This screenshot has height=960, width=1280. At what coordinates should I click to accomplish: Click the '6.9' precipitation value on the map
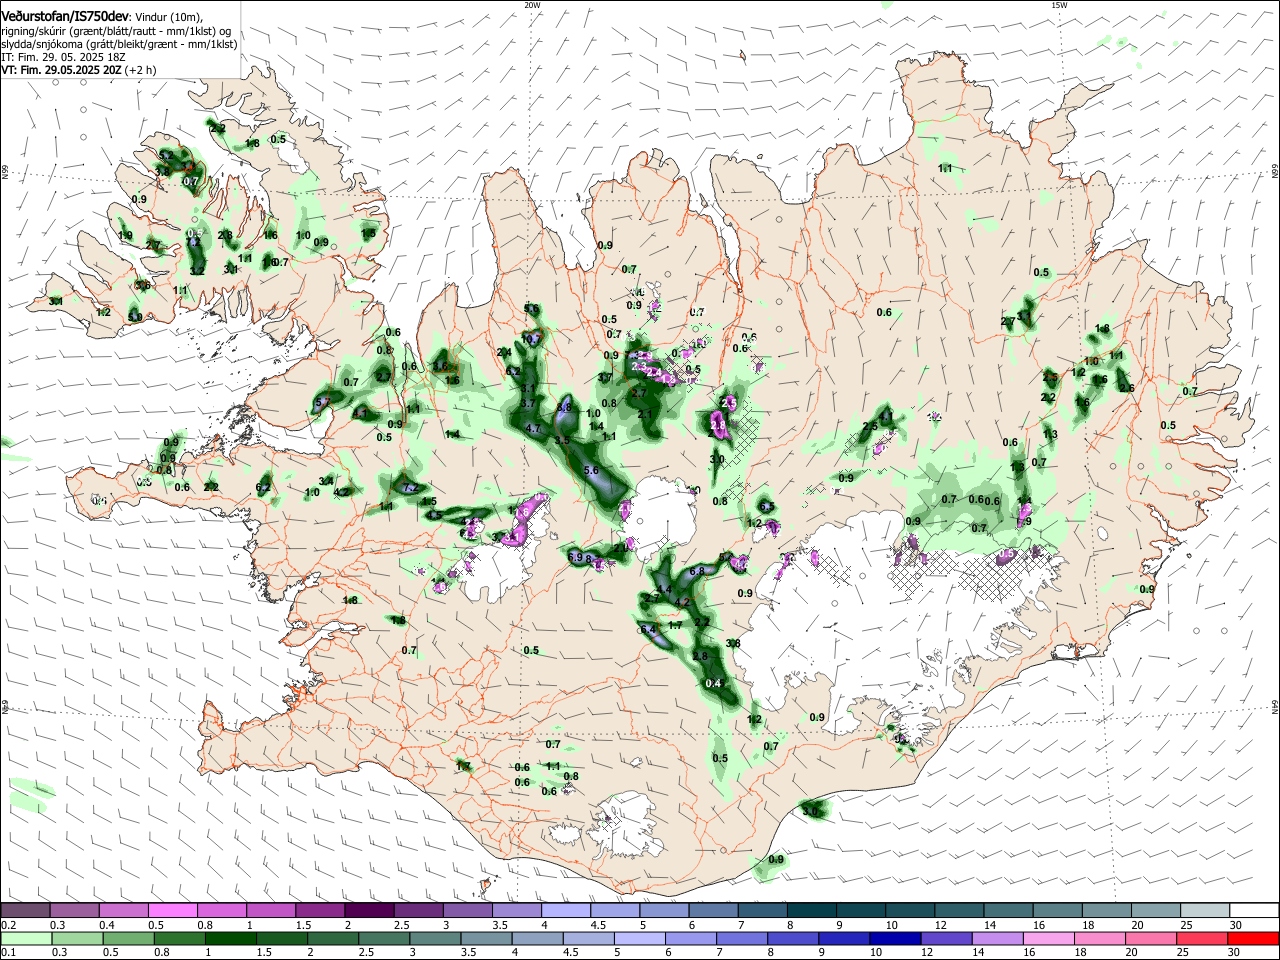click(x=575, y=557)
